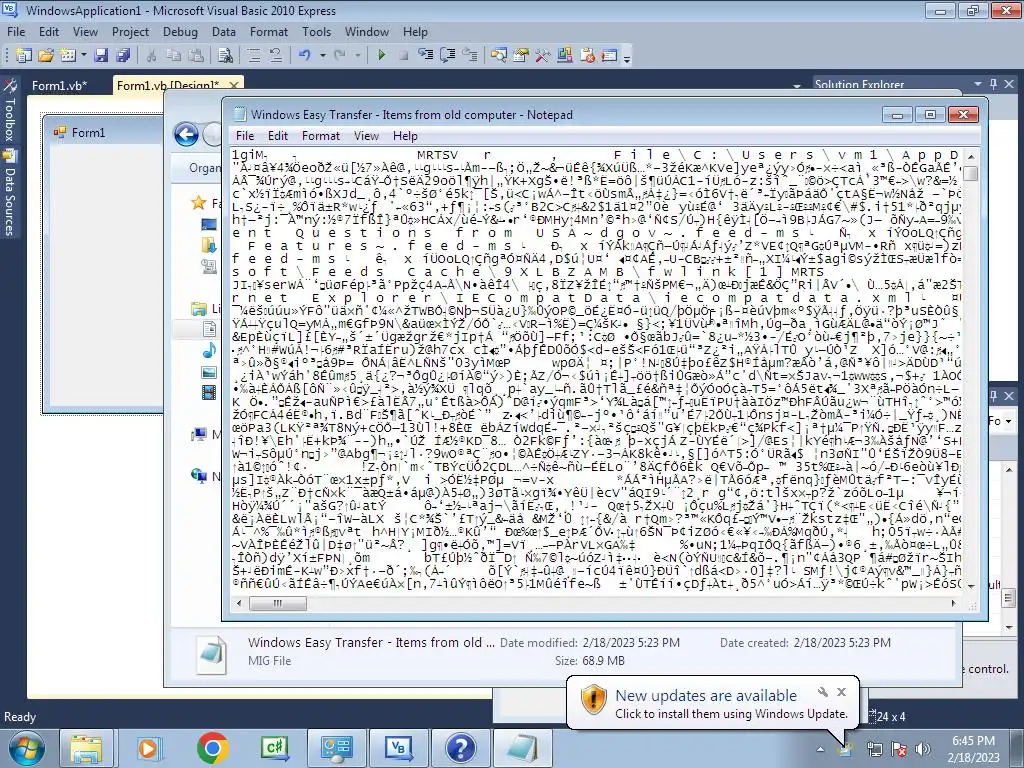Open the File menu in Visual Basic

coord(16,32)
